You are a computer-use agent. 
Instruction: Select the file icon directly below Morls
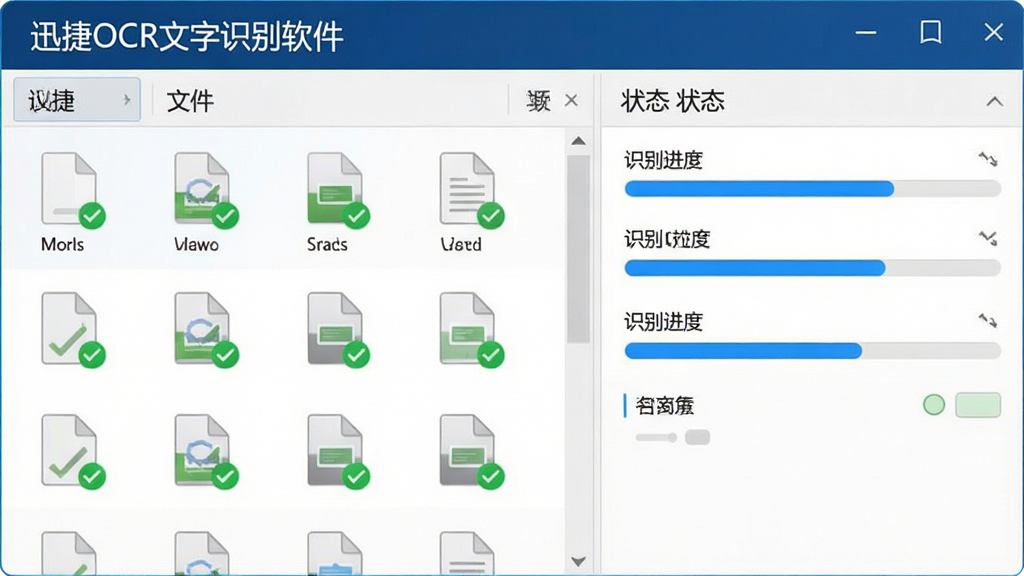point(69,328)
